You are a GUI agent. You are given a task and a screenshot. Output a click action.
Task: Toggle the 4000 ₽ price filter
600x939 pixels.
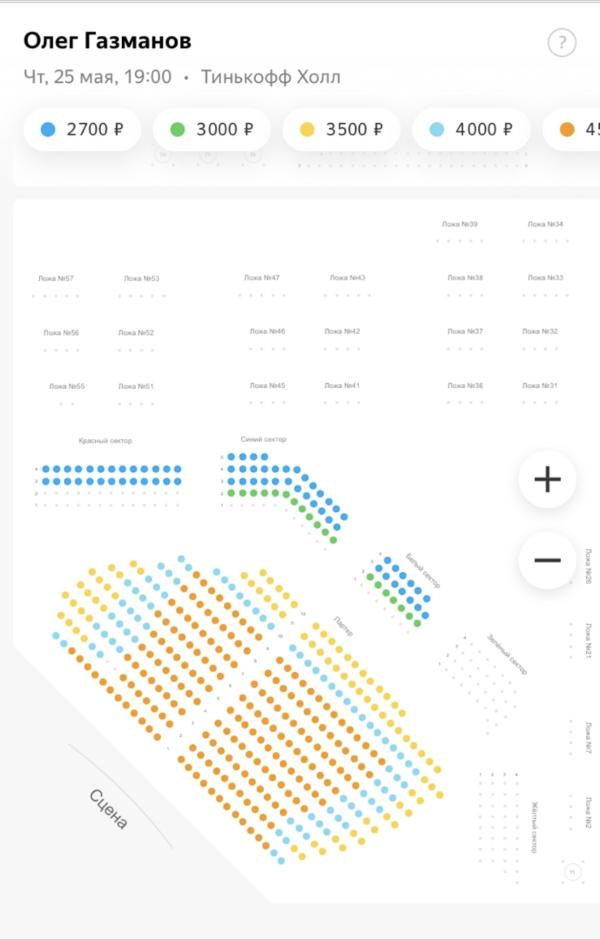click(471, 129)
